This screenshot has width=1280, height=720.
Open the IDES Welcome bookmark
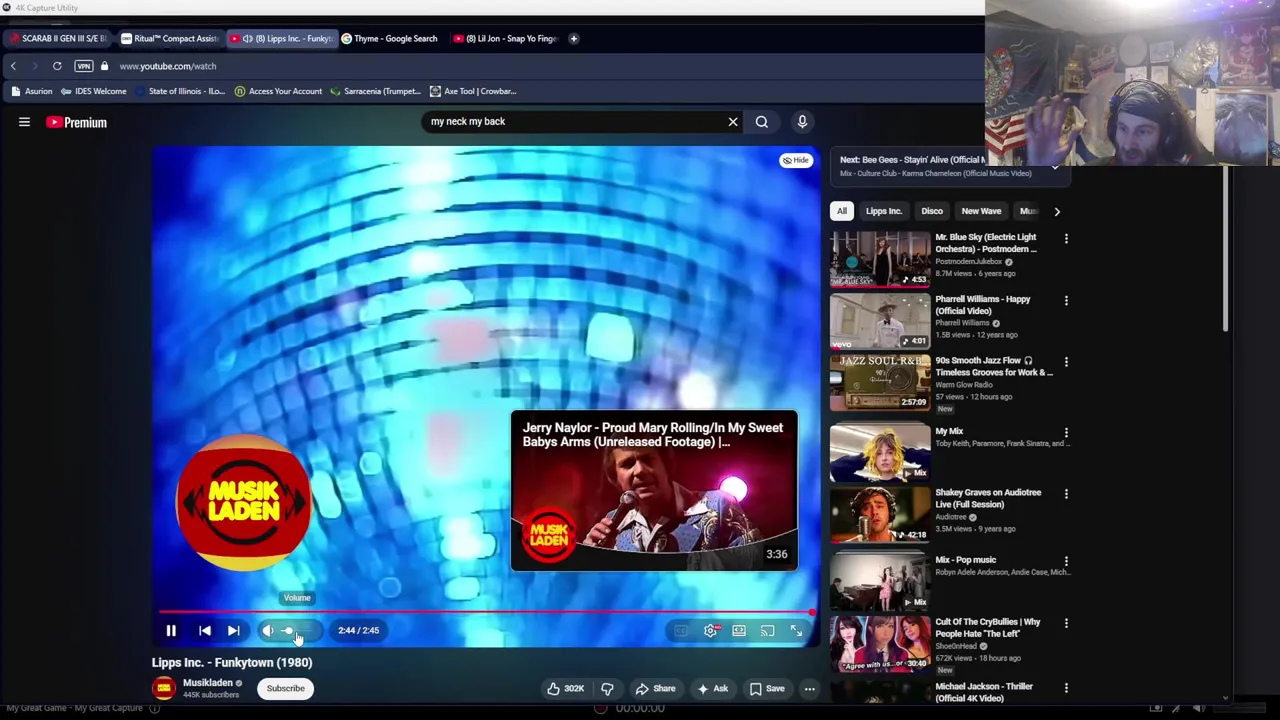coord(94,91)
